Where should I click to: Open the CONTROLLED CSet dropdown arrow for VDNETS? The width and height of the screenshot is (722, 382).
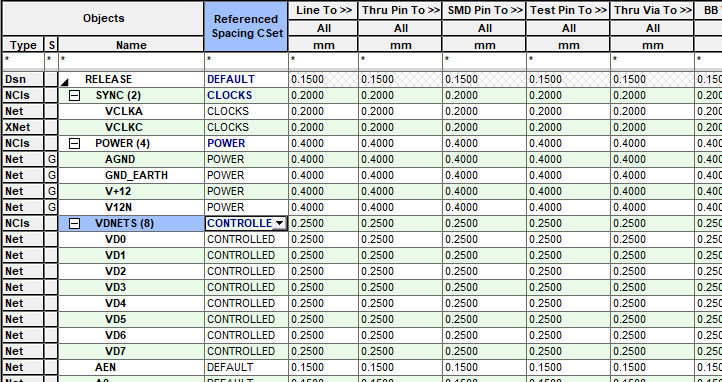click(279, 224)
